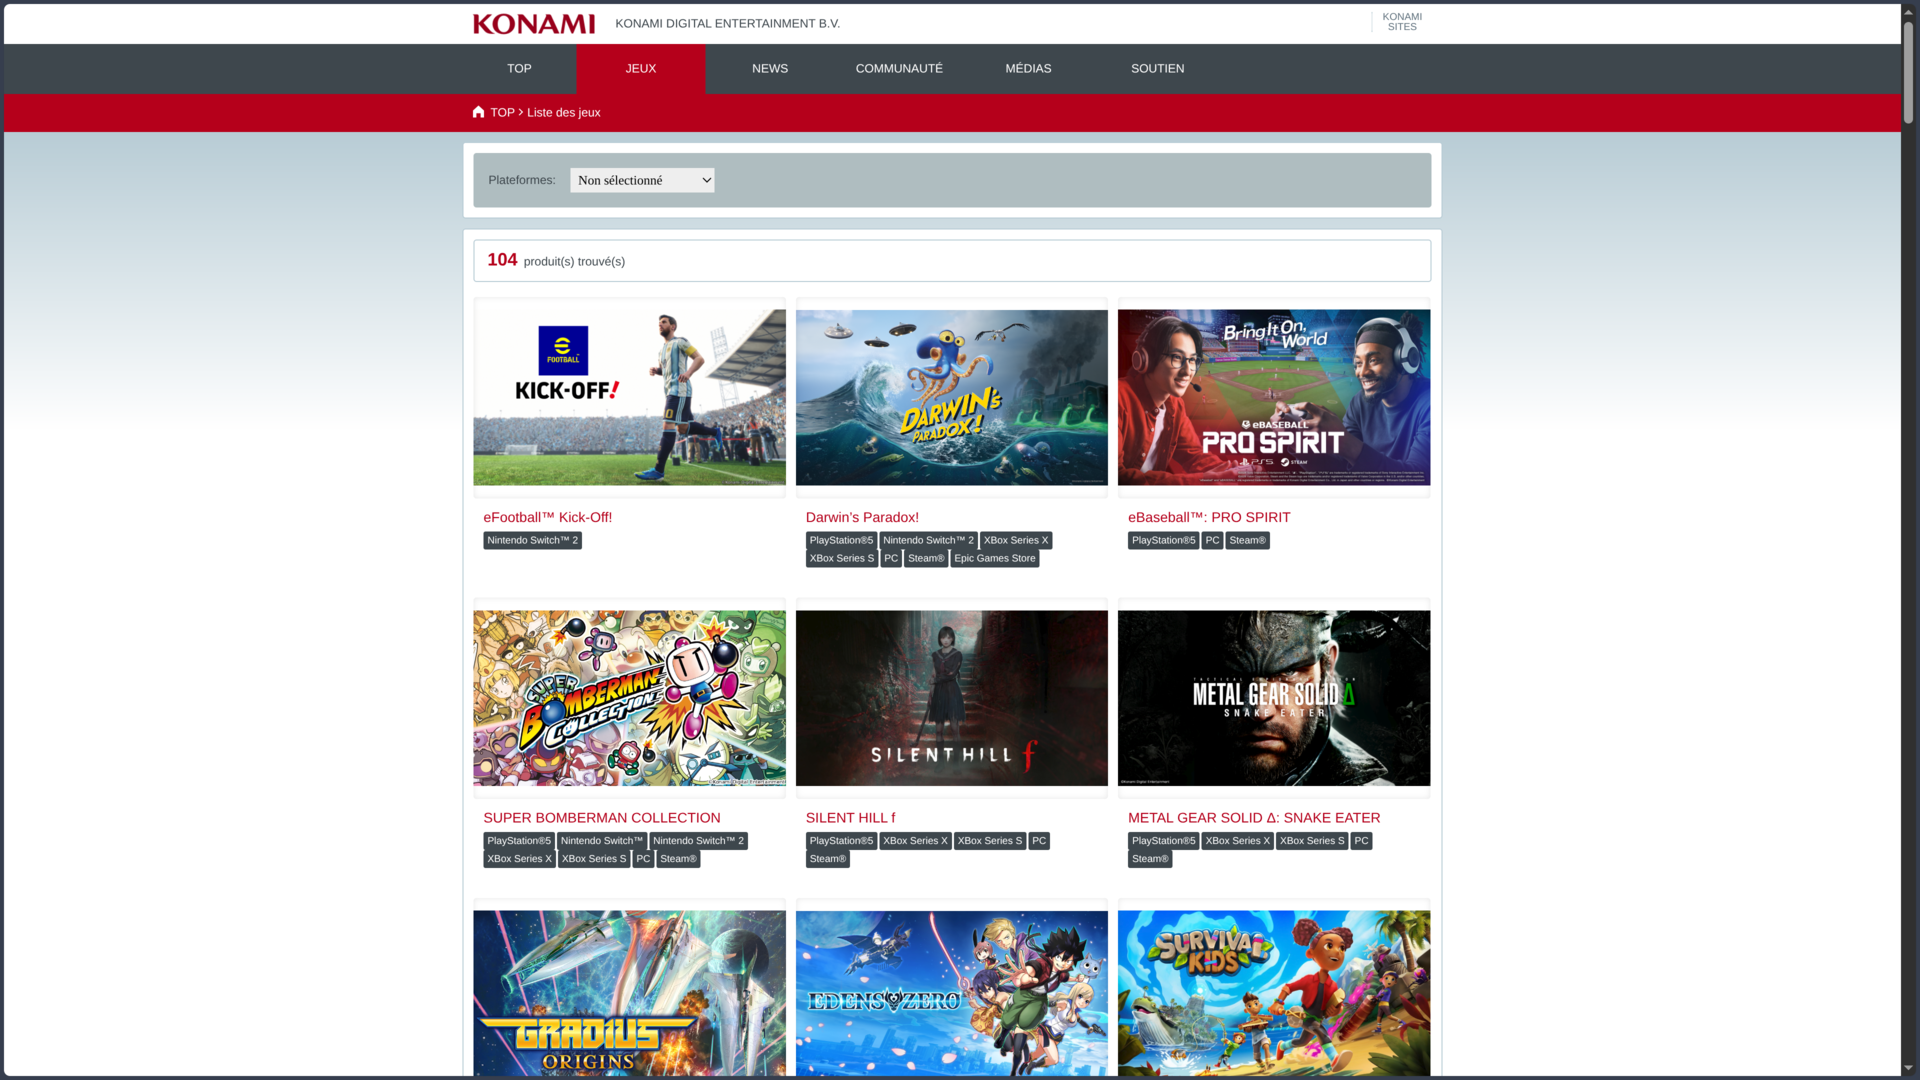Click PC tag under eBaseball PRO SPIRIT

click(1212, 540)
